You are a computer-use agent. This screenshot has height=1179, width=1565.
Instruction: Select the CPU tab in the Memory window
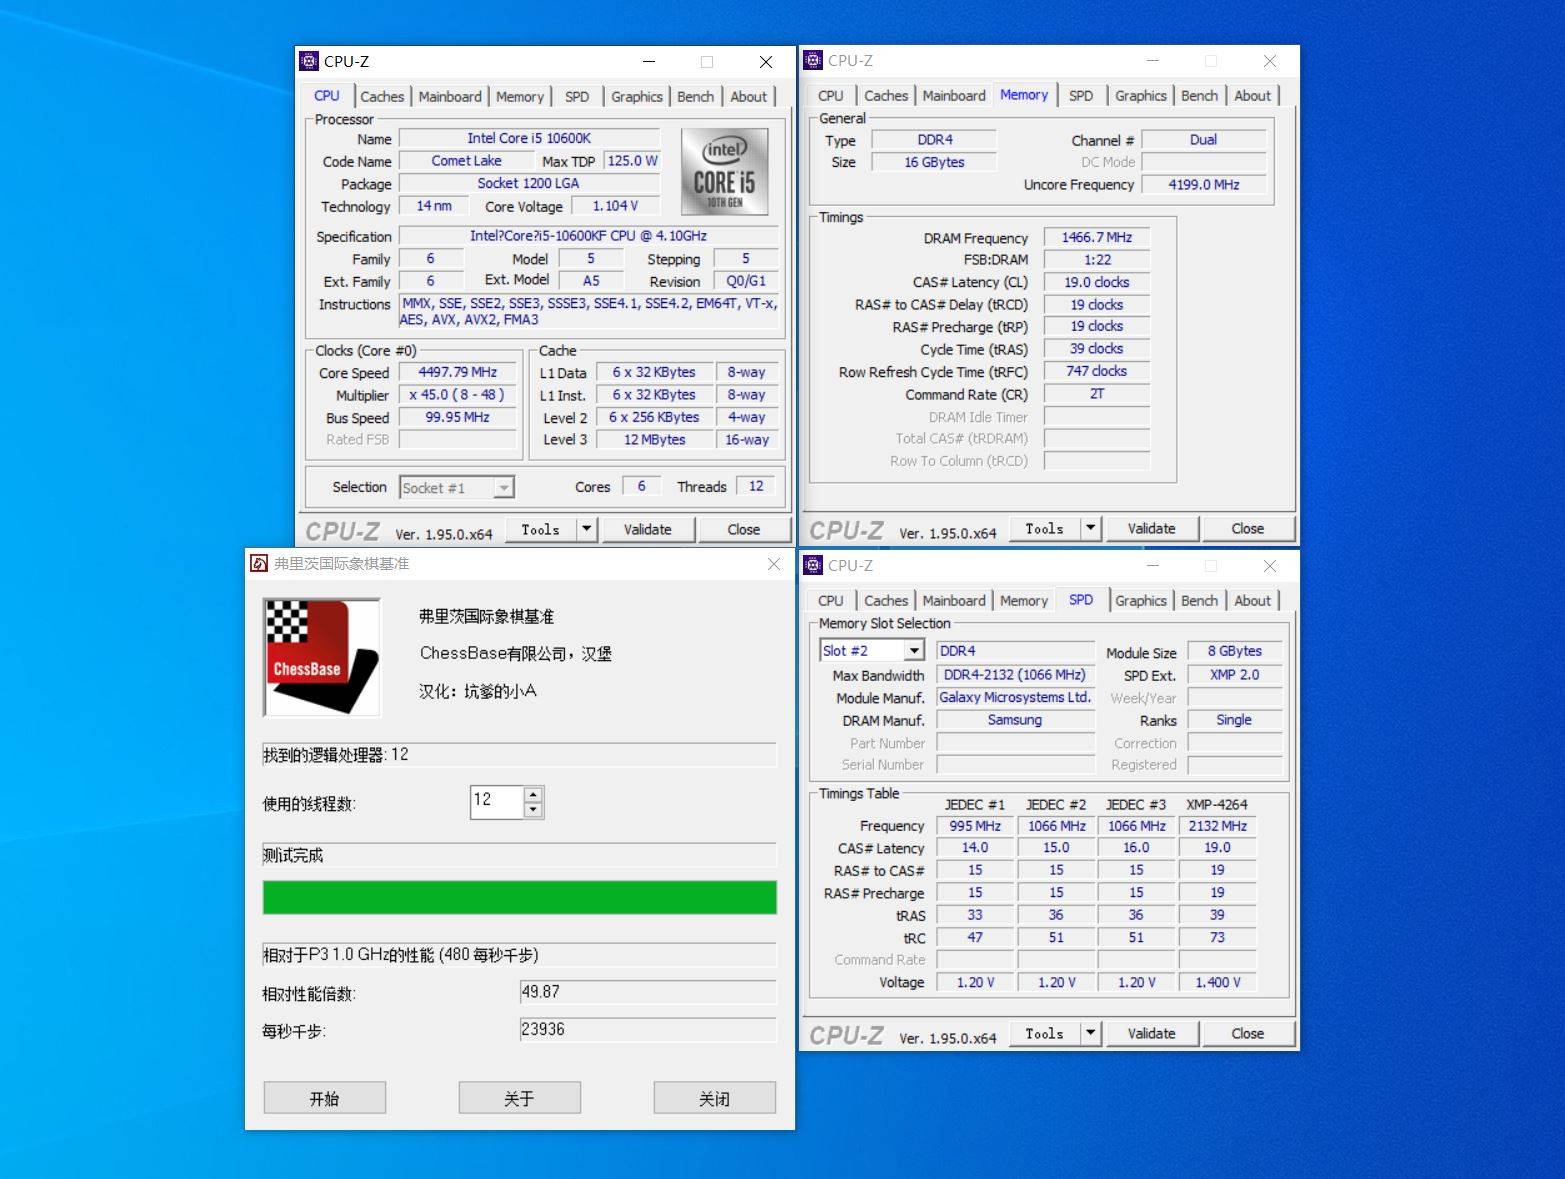pos(831,96)
